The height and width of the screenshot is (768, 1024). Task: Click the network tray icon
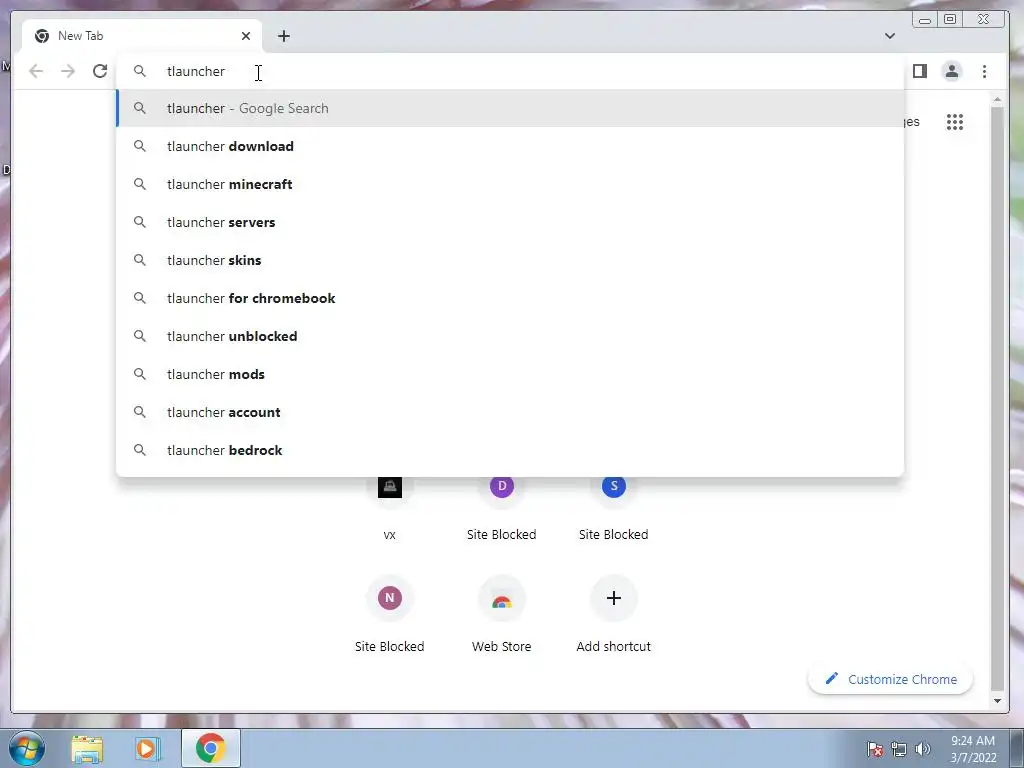click(899, 749)
